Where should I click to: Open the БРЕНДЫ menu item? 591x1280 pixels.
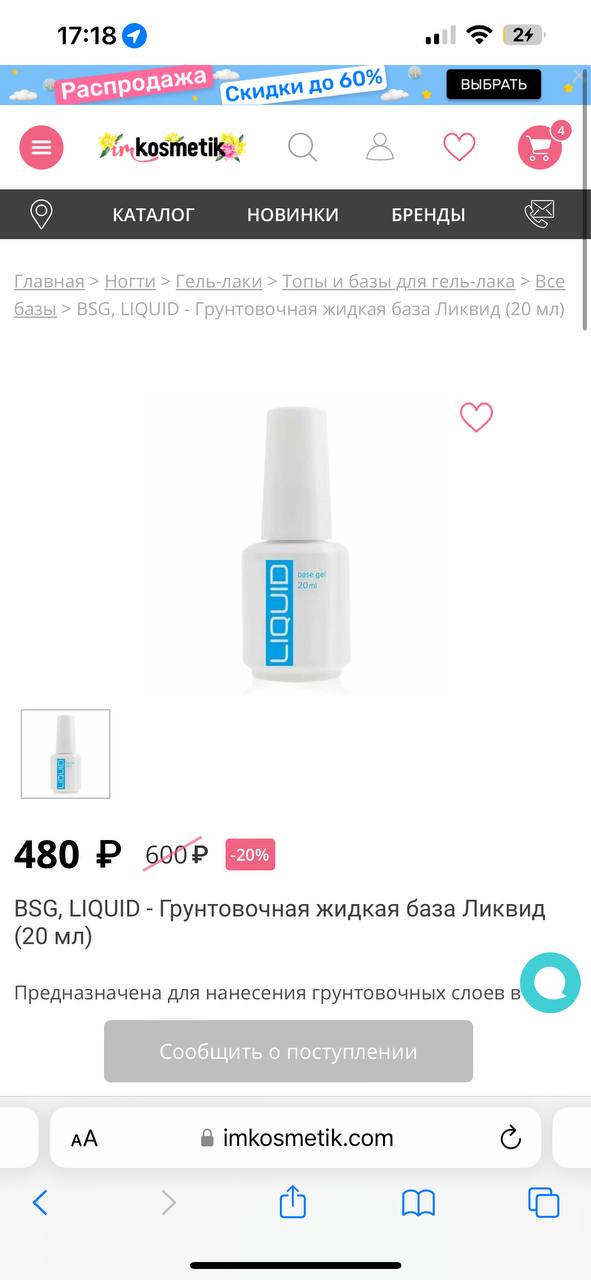coord(428,214)
